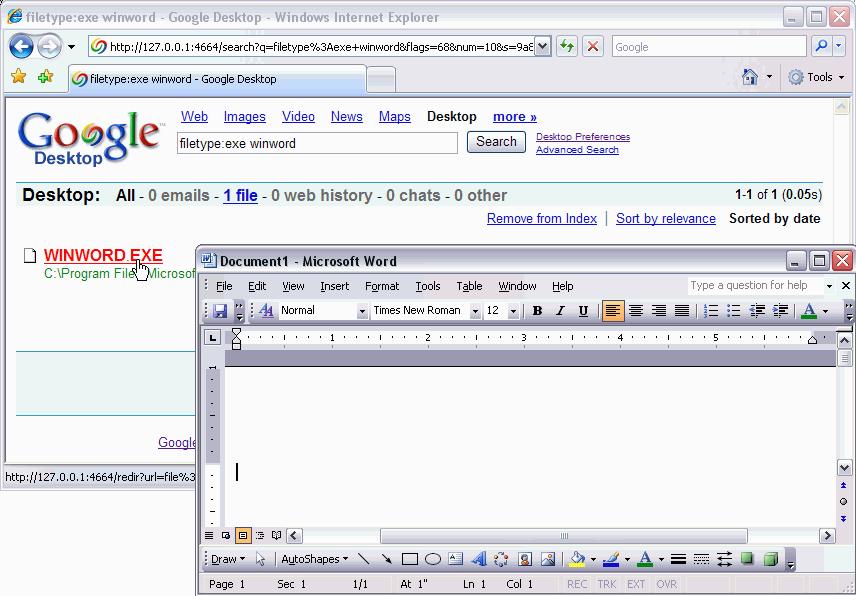Set Align Right paragraph alignment
The height and width of the screenshot is (596, 856).
pyautogui.click(x=659, y=311)
